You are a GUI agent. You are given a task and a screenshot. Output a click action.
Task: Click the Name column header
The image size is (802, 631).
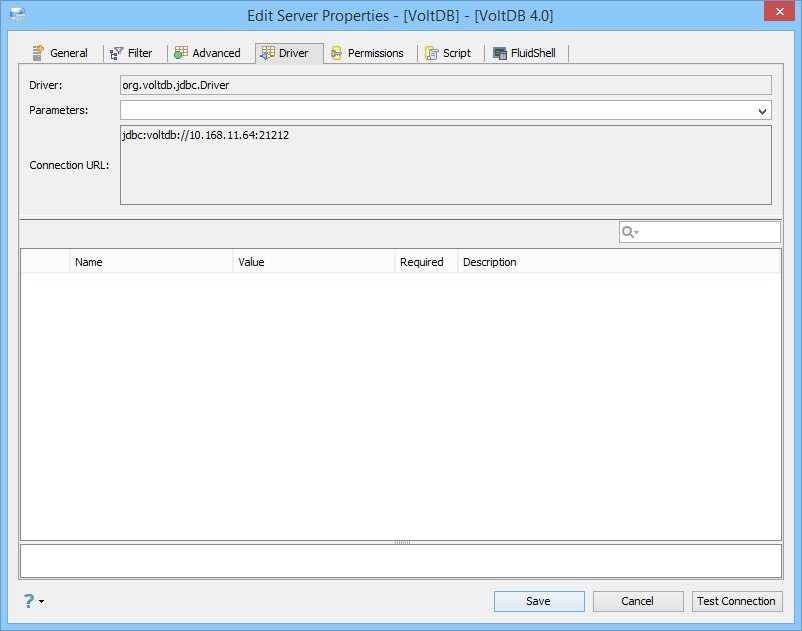[151, 262]
